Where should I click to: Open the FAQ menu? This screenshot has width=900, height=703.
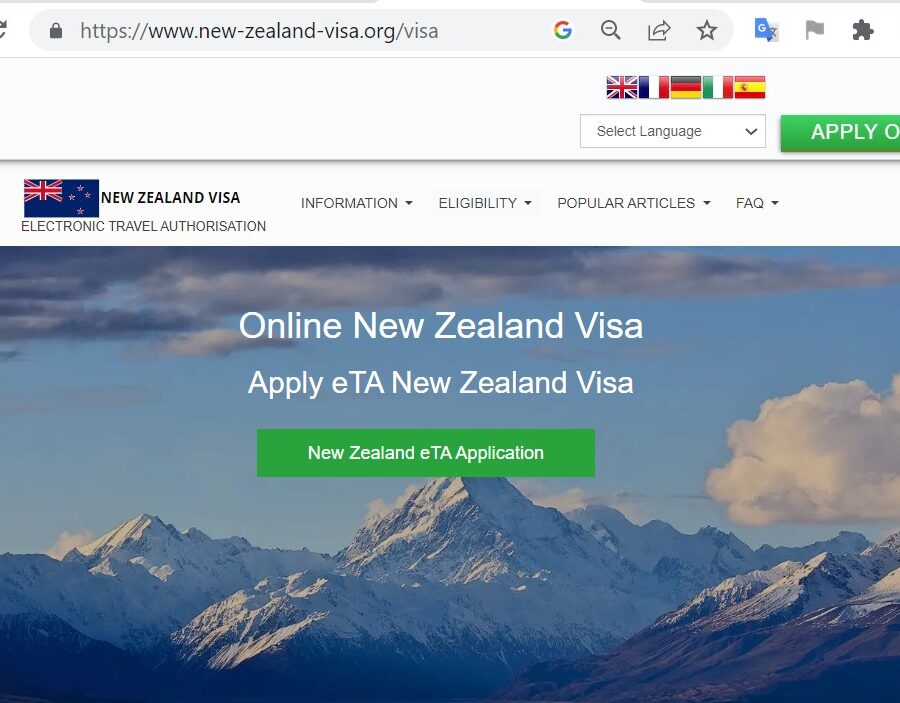click(x=757, y=203)
